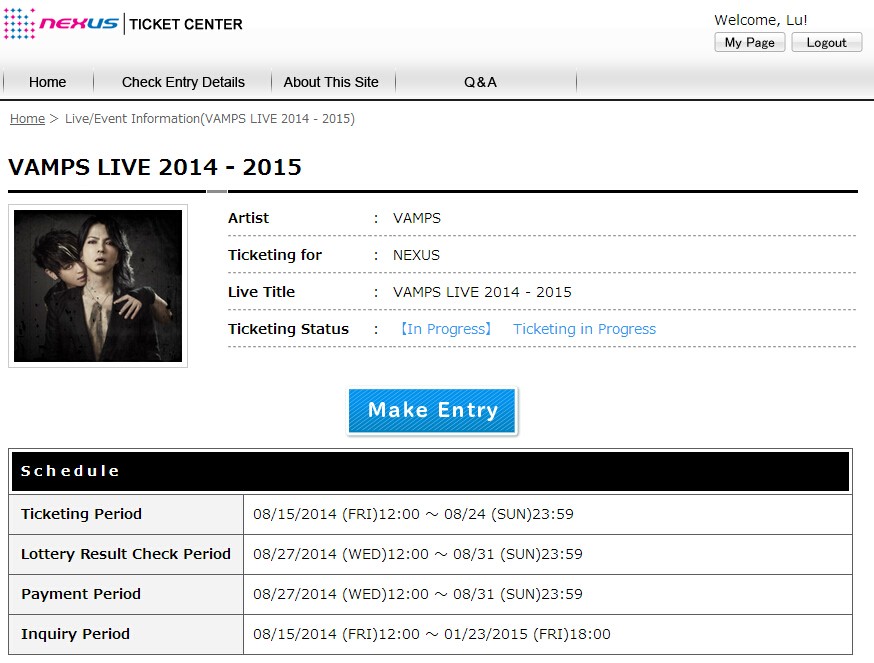Open the Q&A navigation item
Viewport: 874px width, 663px height.
[480, 82]
